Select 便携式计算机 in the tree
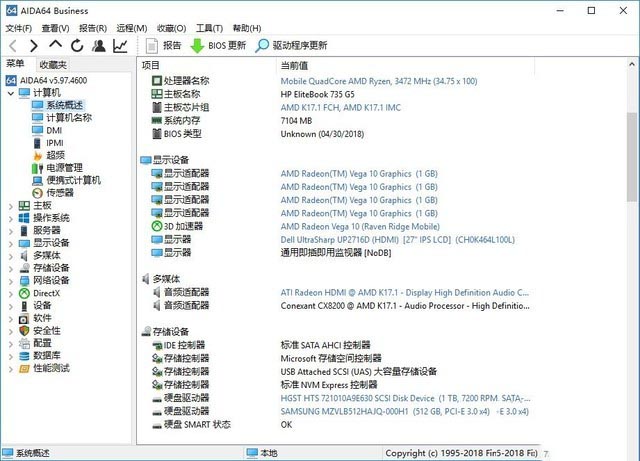The width and height of the screenshot is (640, 461). [67, 180]
